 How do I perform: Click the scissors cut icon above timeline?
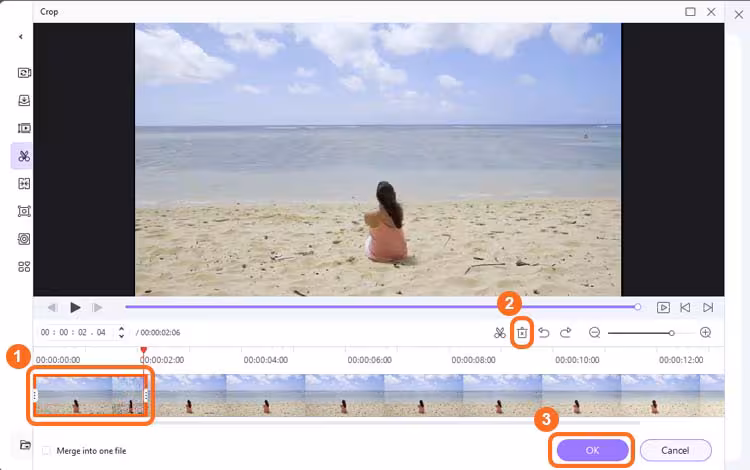point(500,332)
